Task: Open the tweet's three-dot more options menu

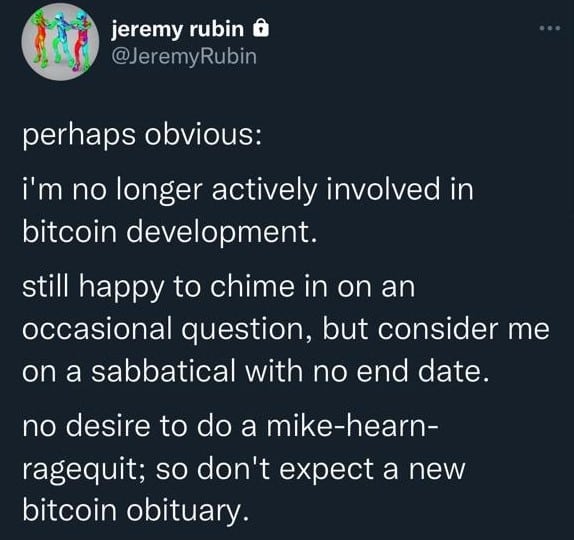Action: point(550,28)
